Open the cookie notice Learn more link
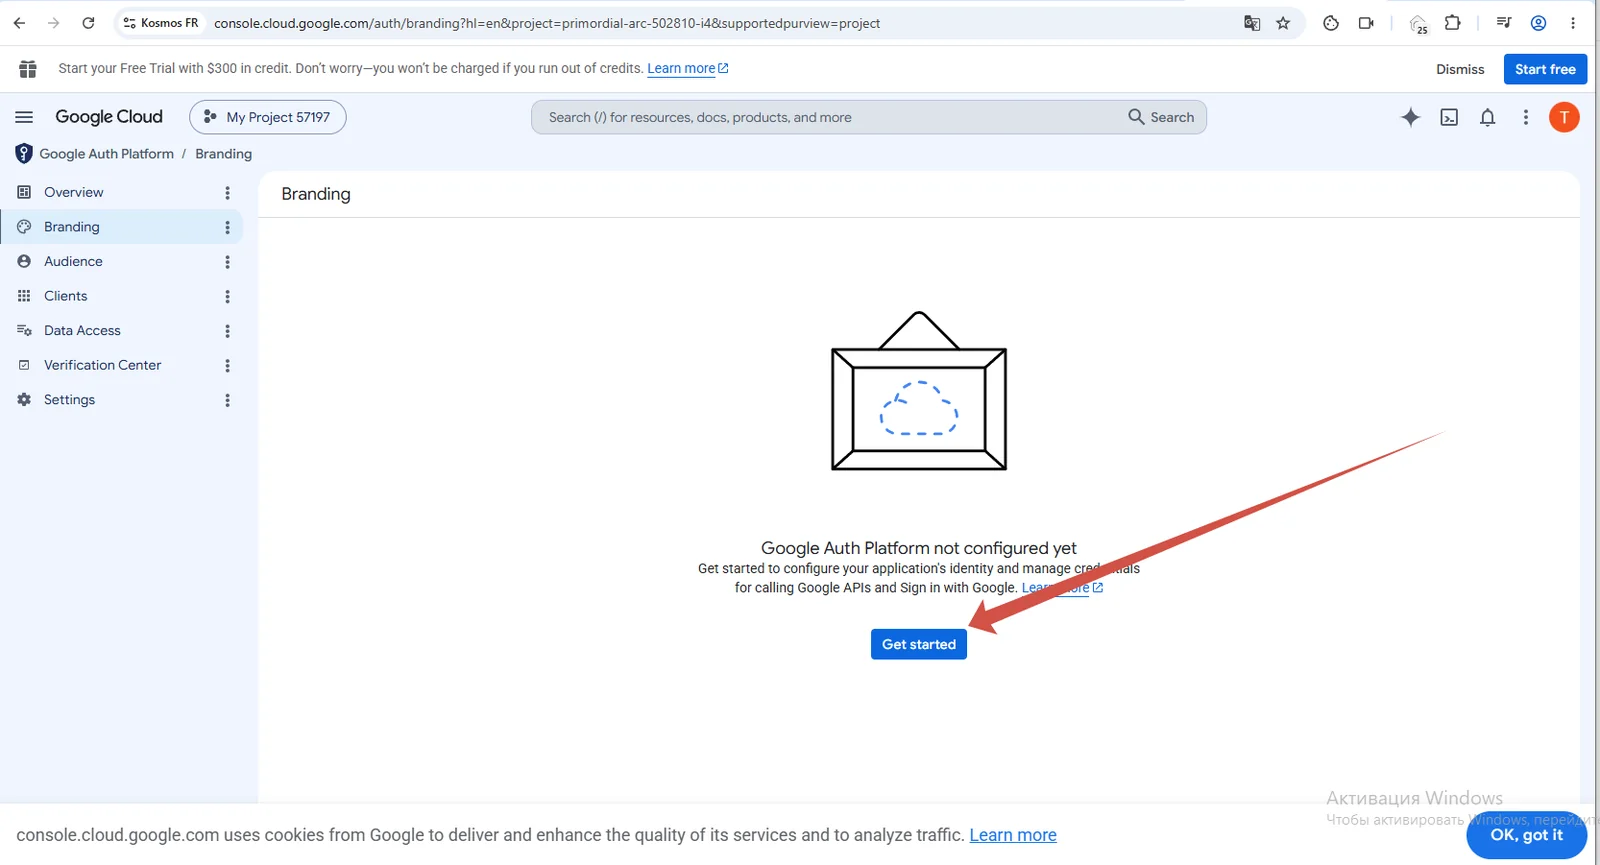Viewport: 1600px width, 865px height. (1013, 835)
